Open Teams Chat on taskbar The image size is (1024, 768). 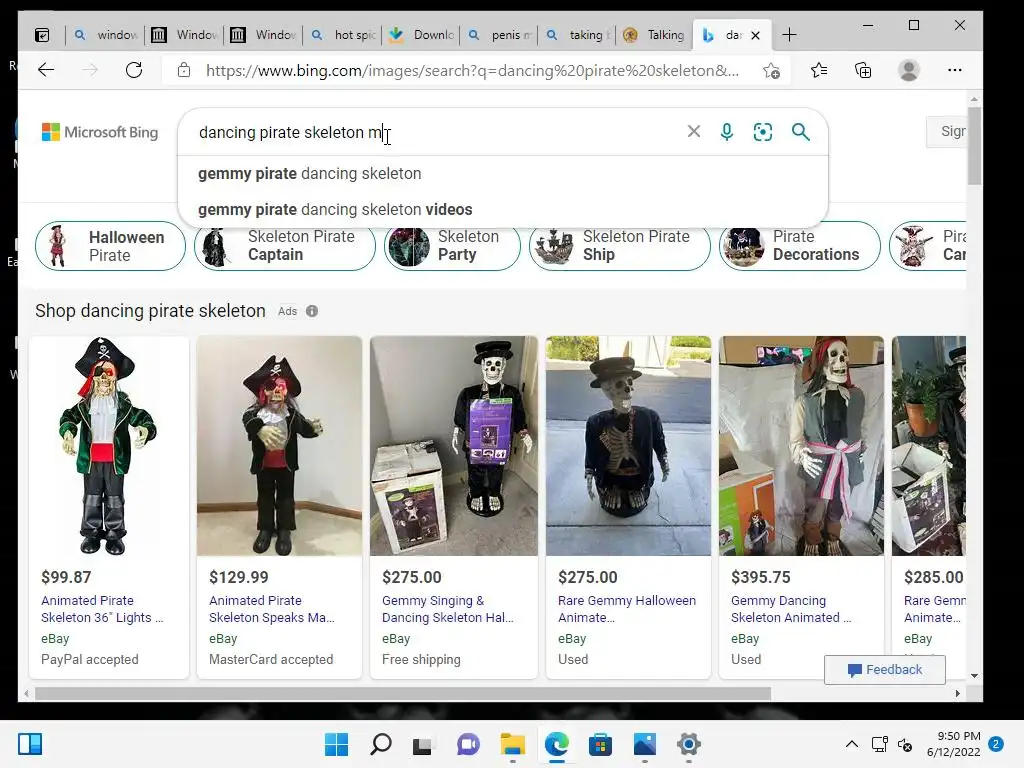[x=468, y=744]
